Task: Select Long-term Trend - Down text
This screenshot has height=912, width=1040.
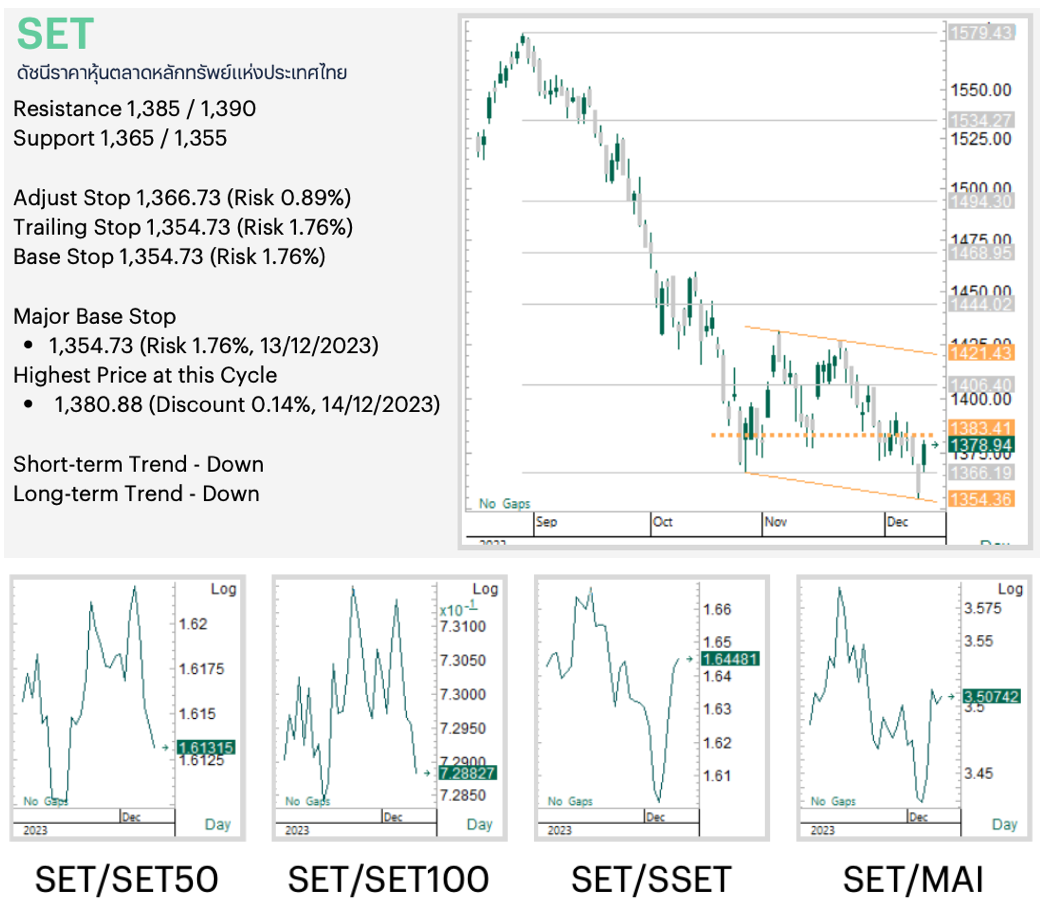Action: (x=136, y=493)
